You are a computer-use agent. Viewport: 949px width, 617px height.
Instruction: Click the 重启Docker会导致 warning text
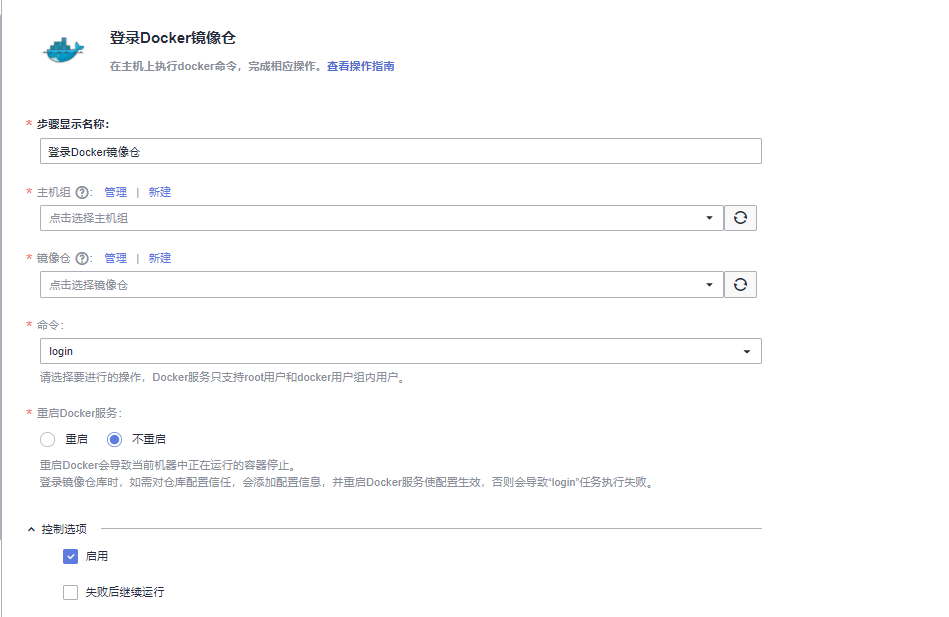tap(167, 466)
